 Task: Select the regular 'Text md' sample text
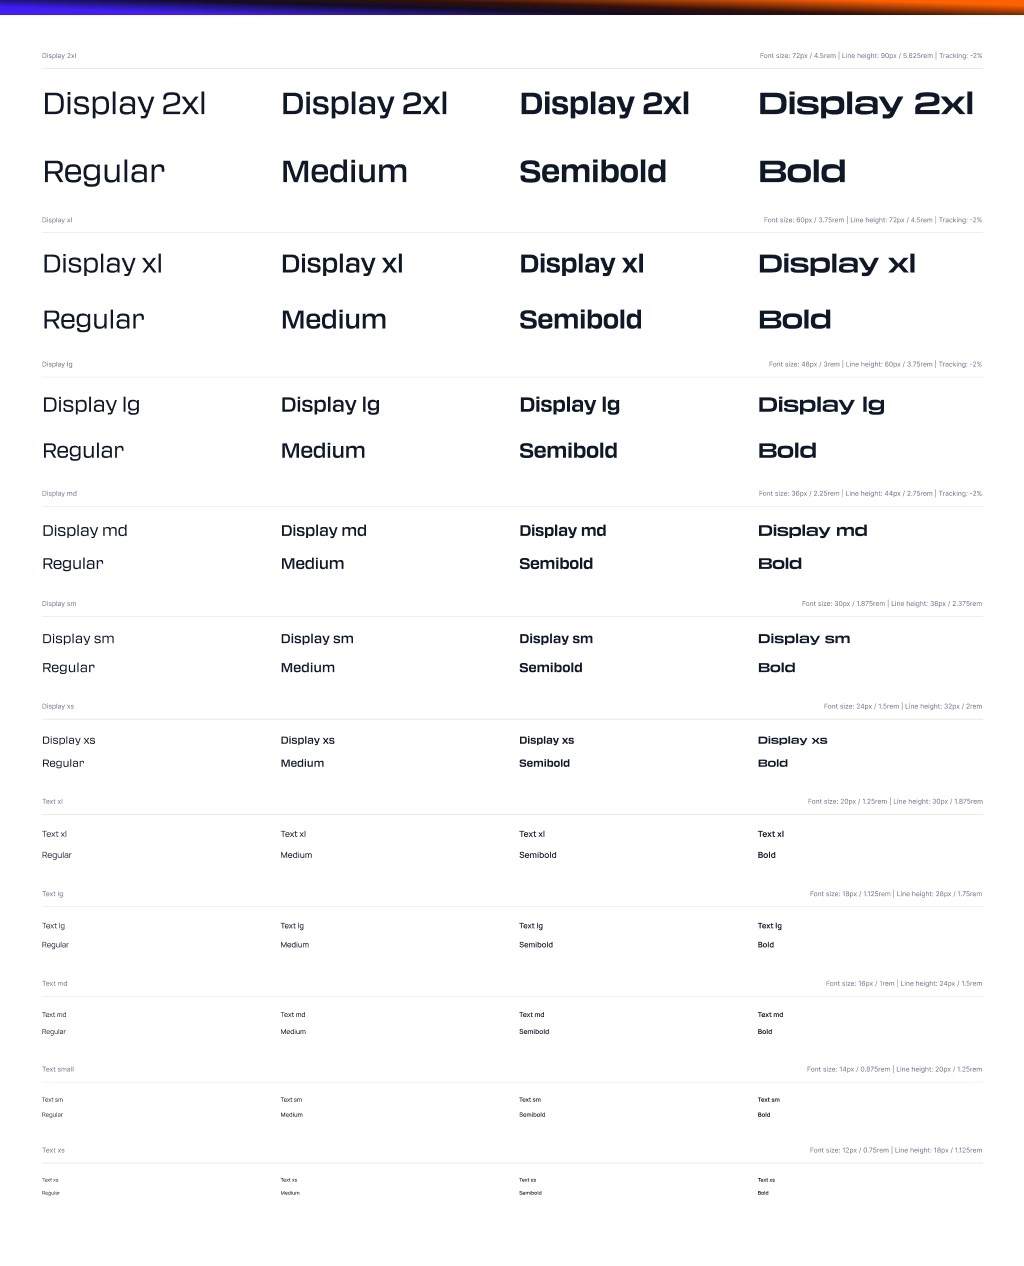(x=54, y=1015)
